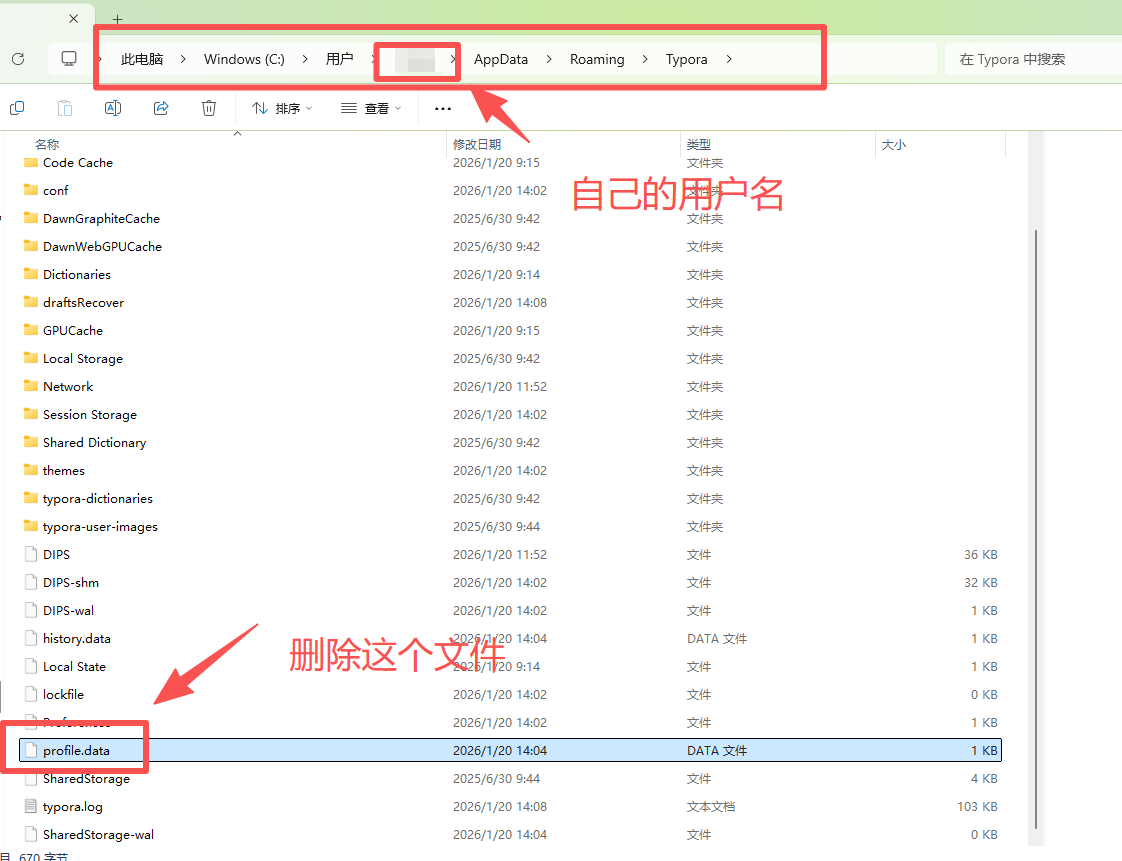
Task: Click the Paste icon in the toolbar
Action: point(63,107)
